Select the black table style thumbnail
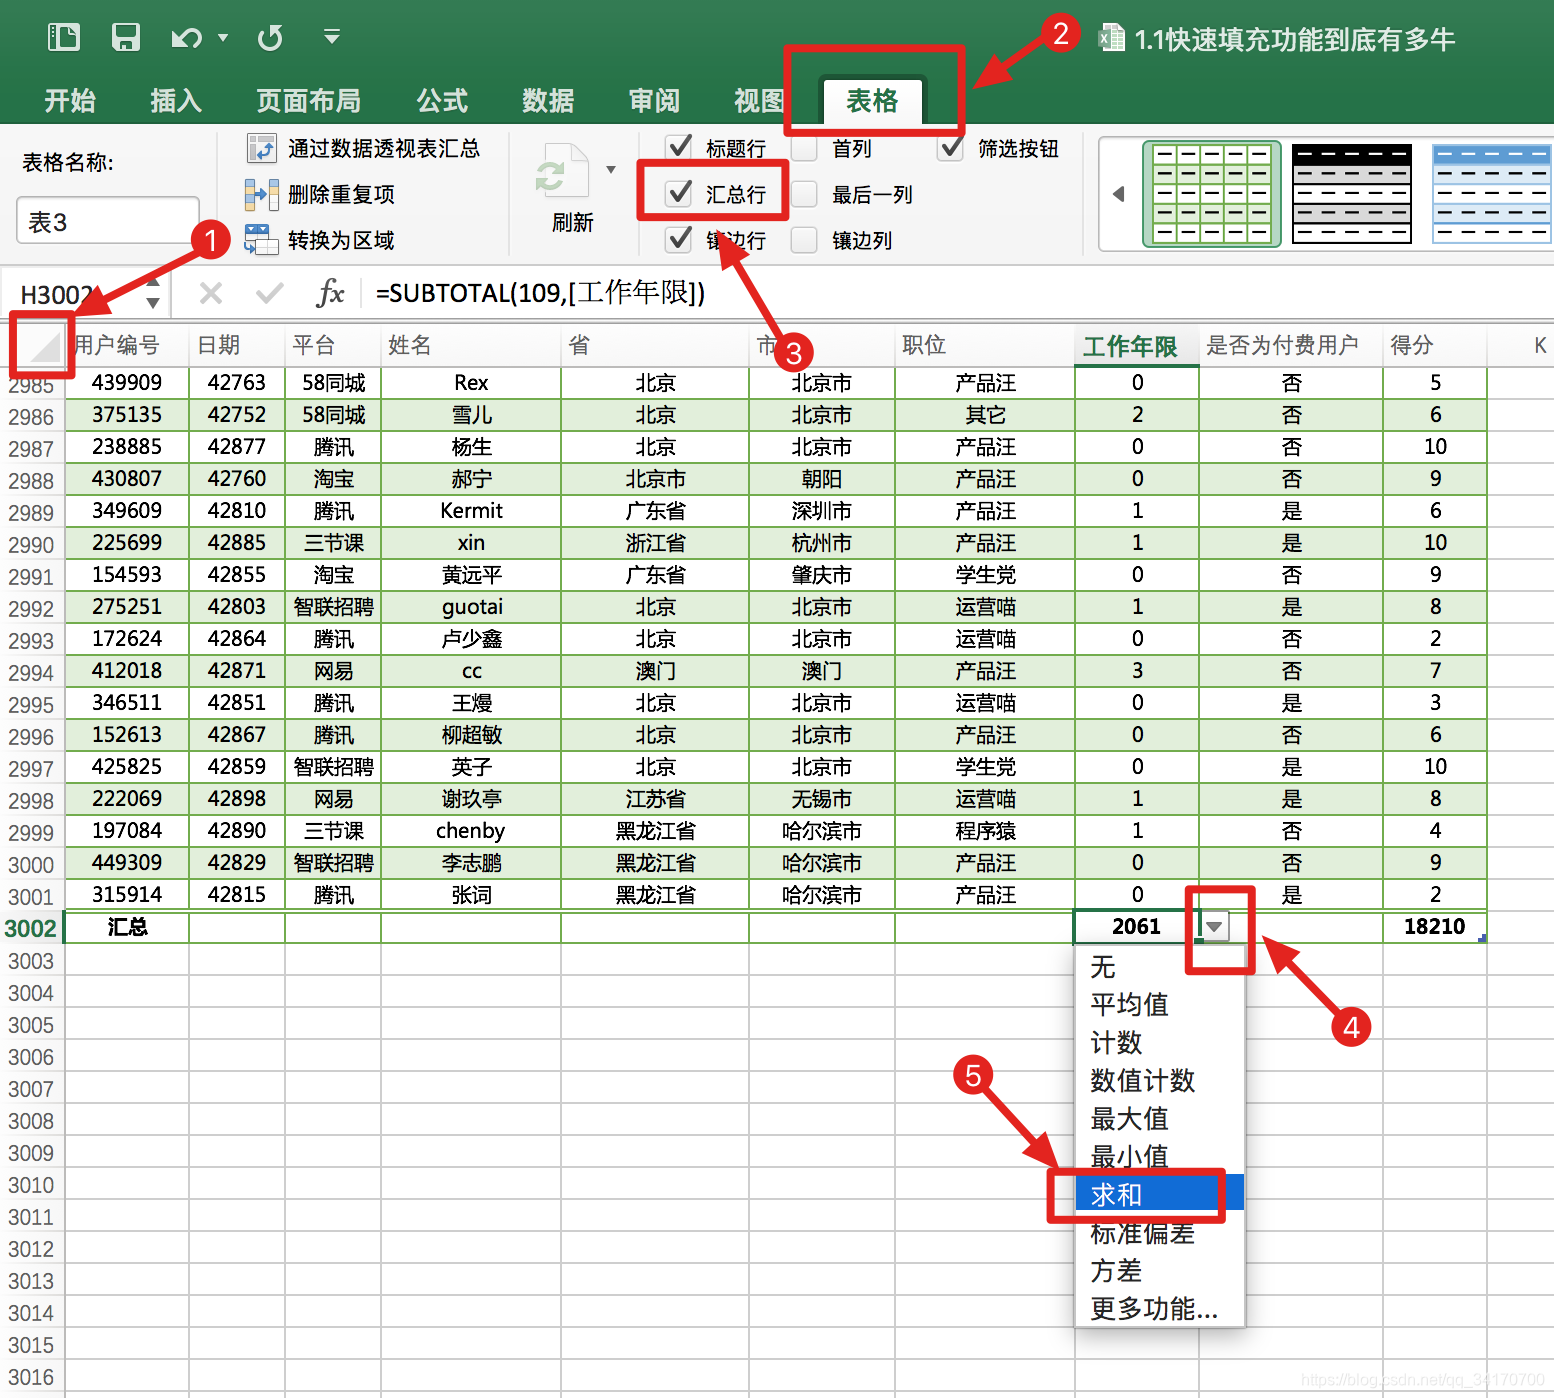The image size is (1554, 1398). pos(1352,194)
